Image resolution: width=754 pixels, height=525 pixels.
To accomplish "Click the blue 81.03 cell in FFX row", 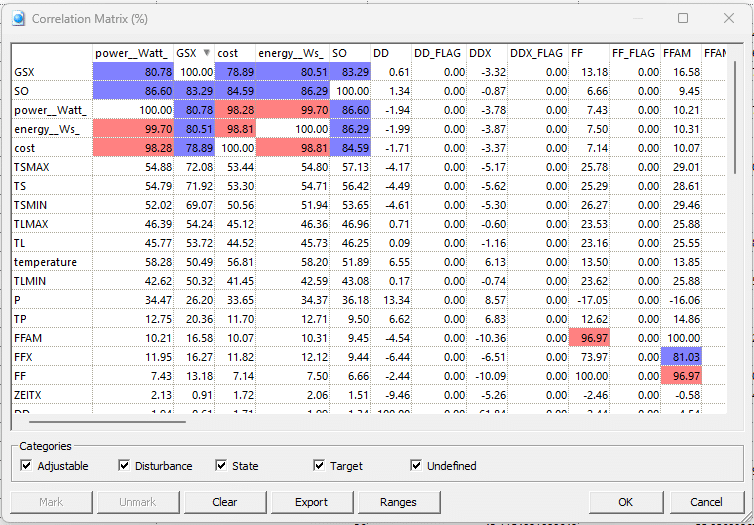I will click(682, 357).
